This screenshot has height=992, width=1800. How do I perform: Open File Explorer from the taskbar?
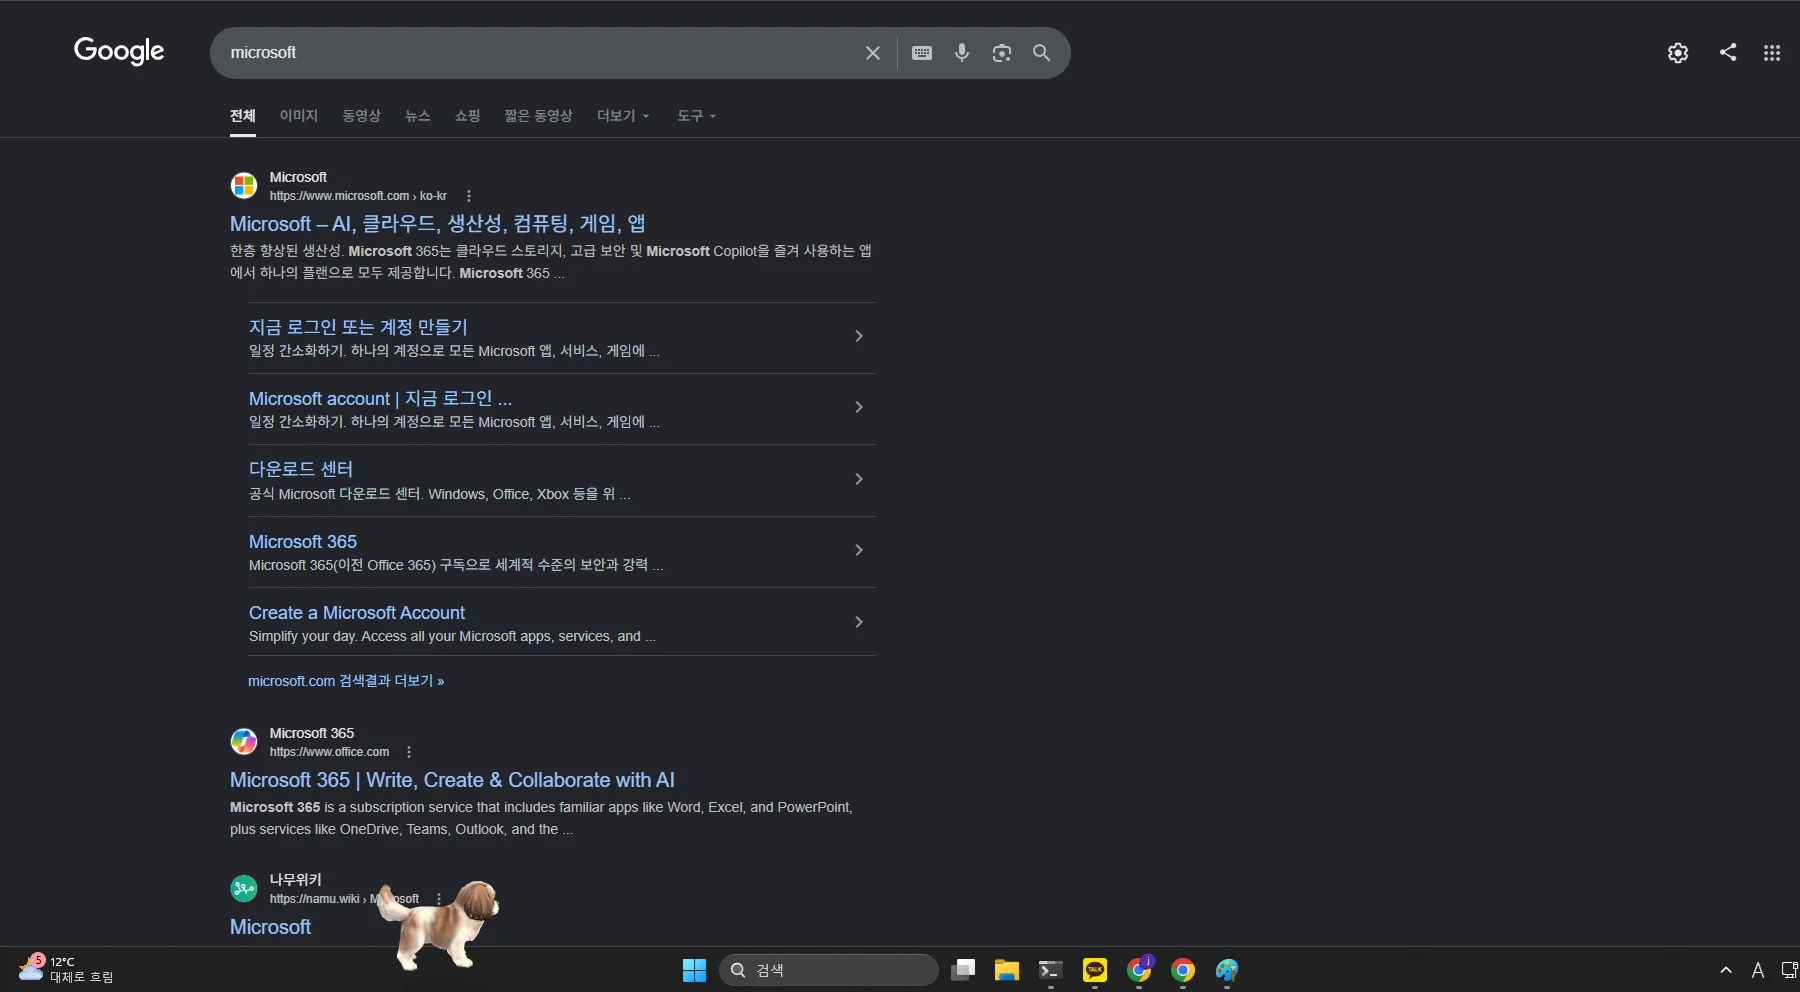tap(1007, 970)
